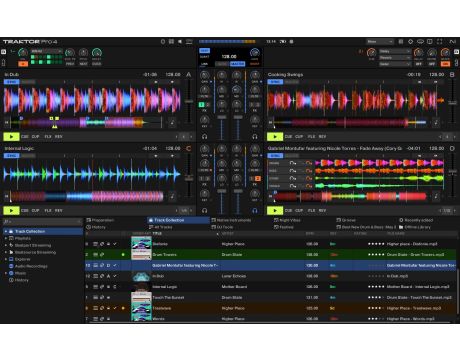Click CUE on deck C
460x360 pixels.
[x=25, y=211]
